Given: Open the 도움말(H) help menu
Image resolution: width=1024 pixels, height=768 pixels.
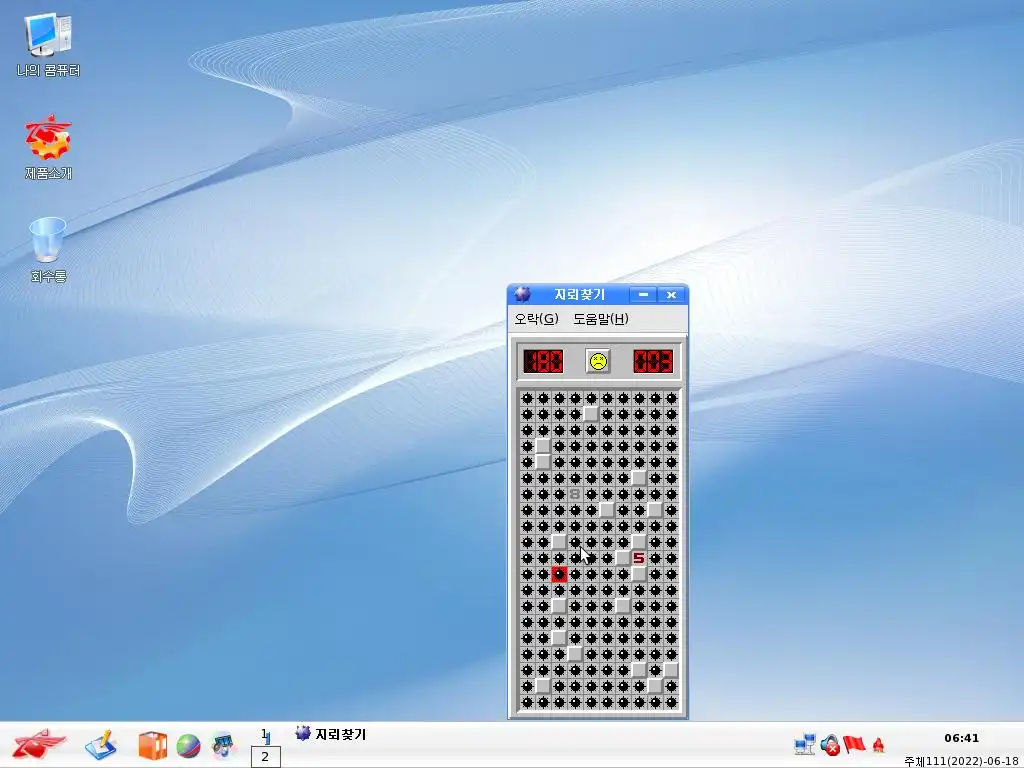Looking at the screenshot, I should point(601,319).
